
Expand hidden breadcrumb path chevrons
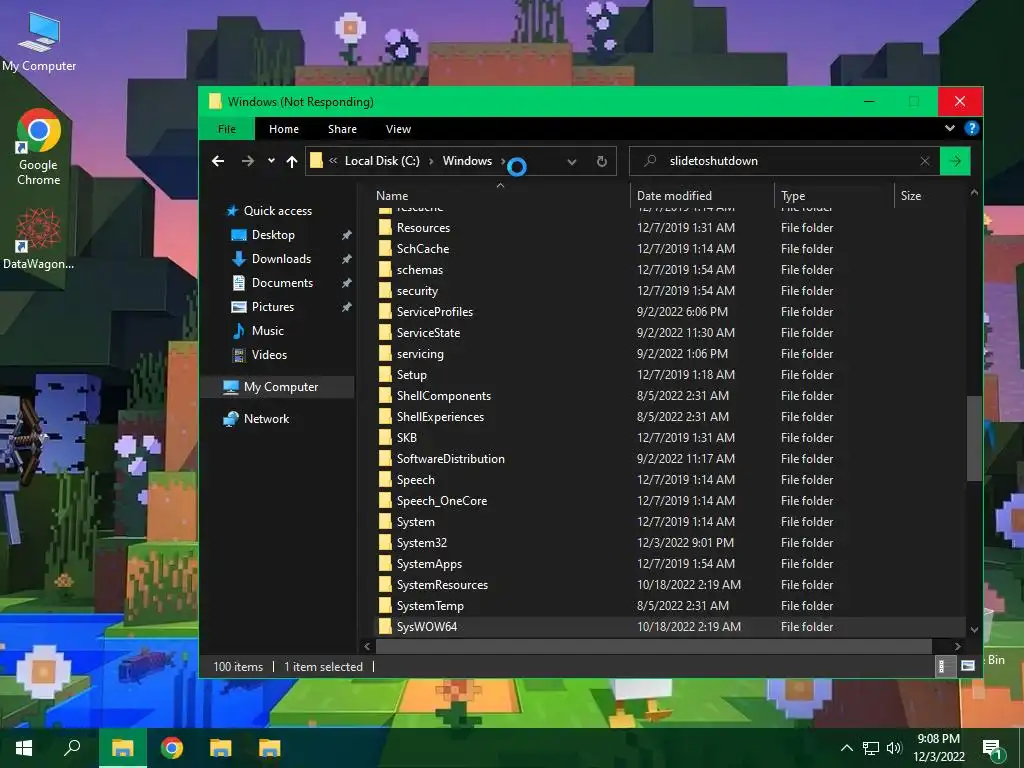pos(333,161)
